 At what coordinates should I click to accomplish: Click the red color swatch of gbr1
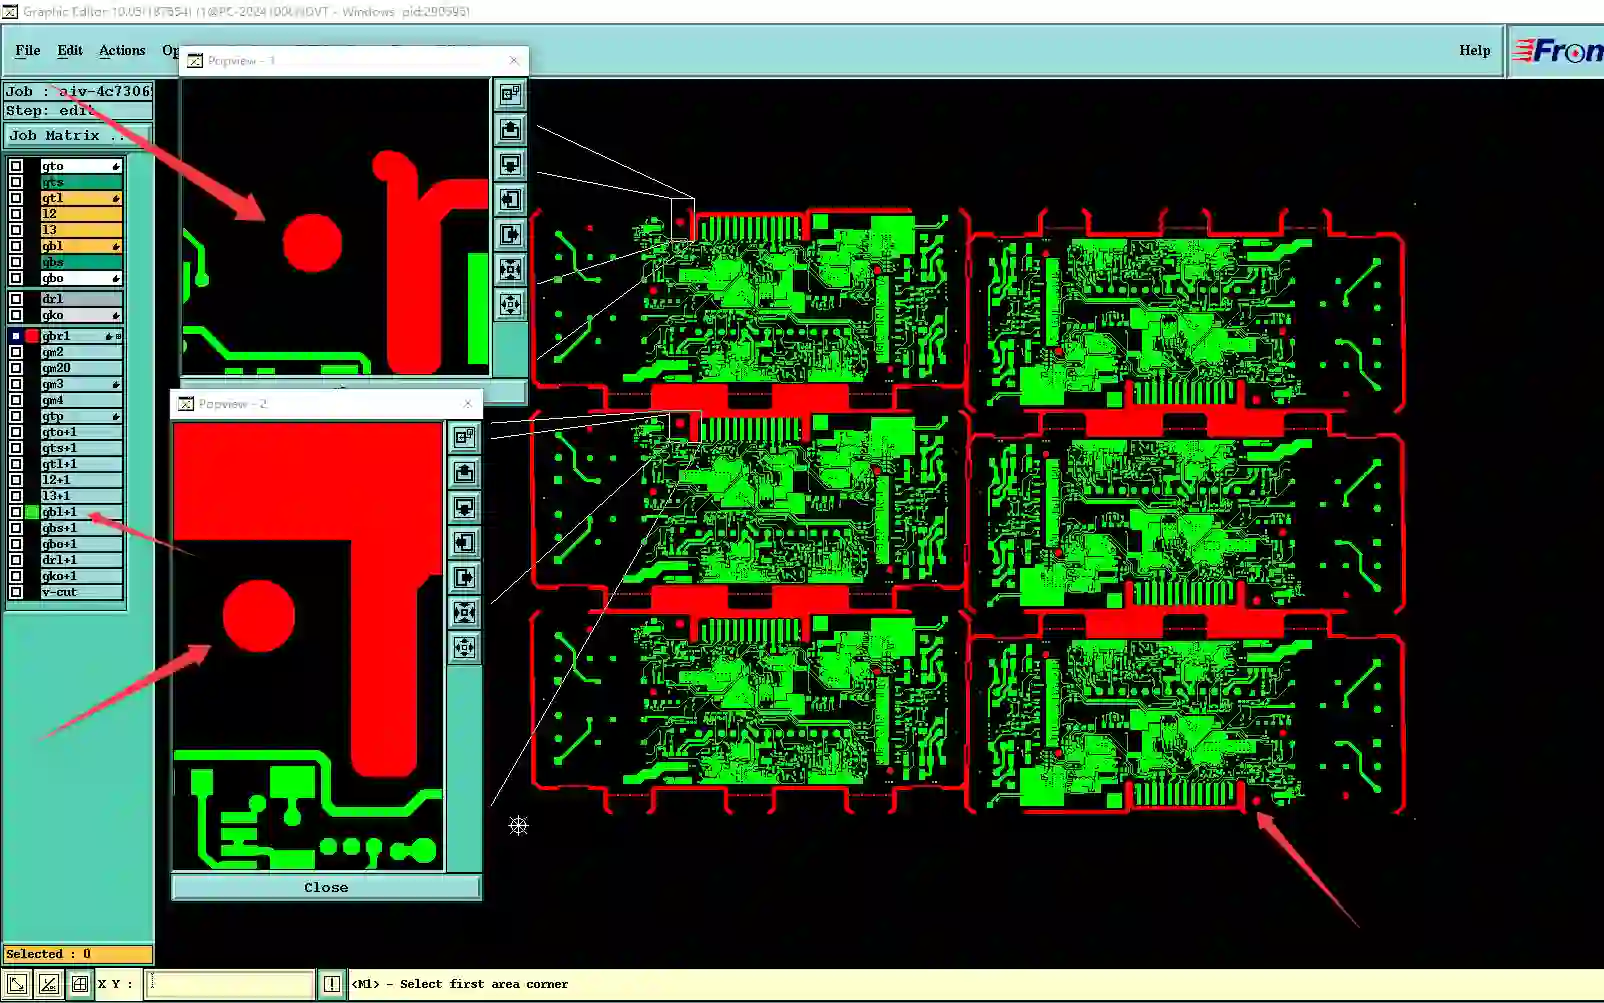pos(32,336)
